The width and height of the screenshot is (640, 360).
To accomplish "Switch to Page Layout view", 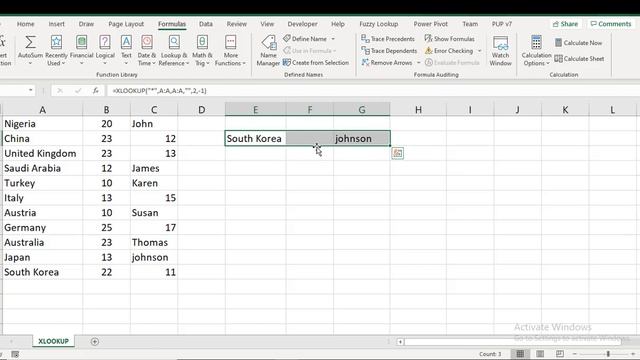I will point(540,354).
